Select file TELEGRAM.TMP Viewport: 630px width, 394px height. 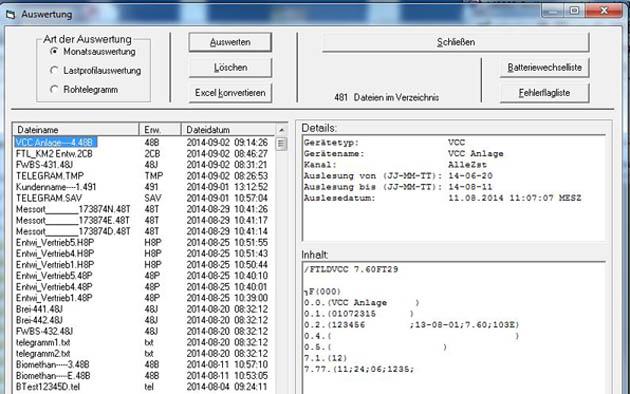coord(50,176)
